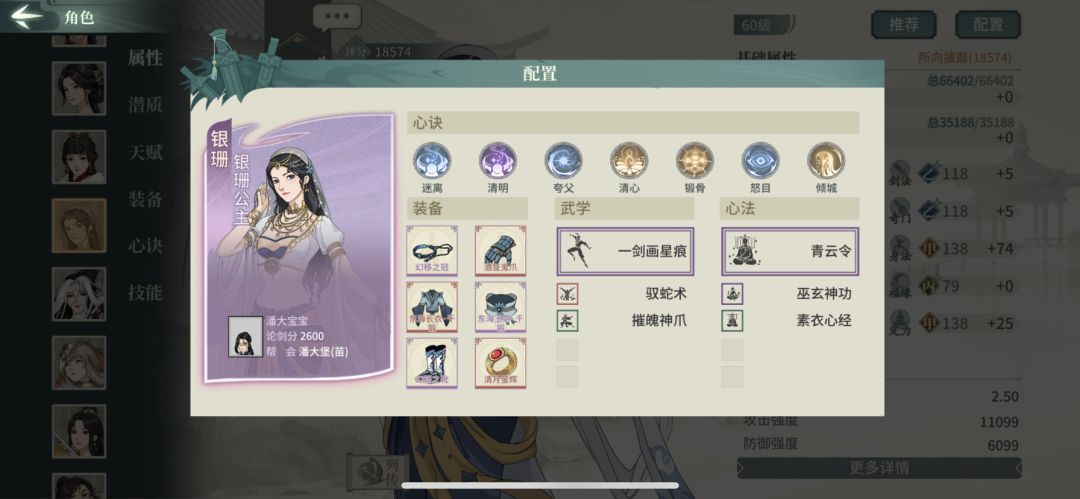Screen dimensions: 1080x499
Task: Select the 一剑画星痕 martial art box
Action: pyautogui.click(x=625, y=252)
